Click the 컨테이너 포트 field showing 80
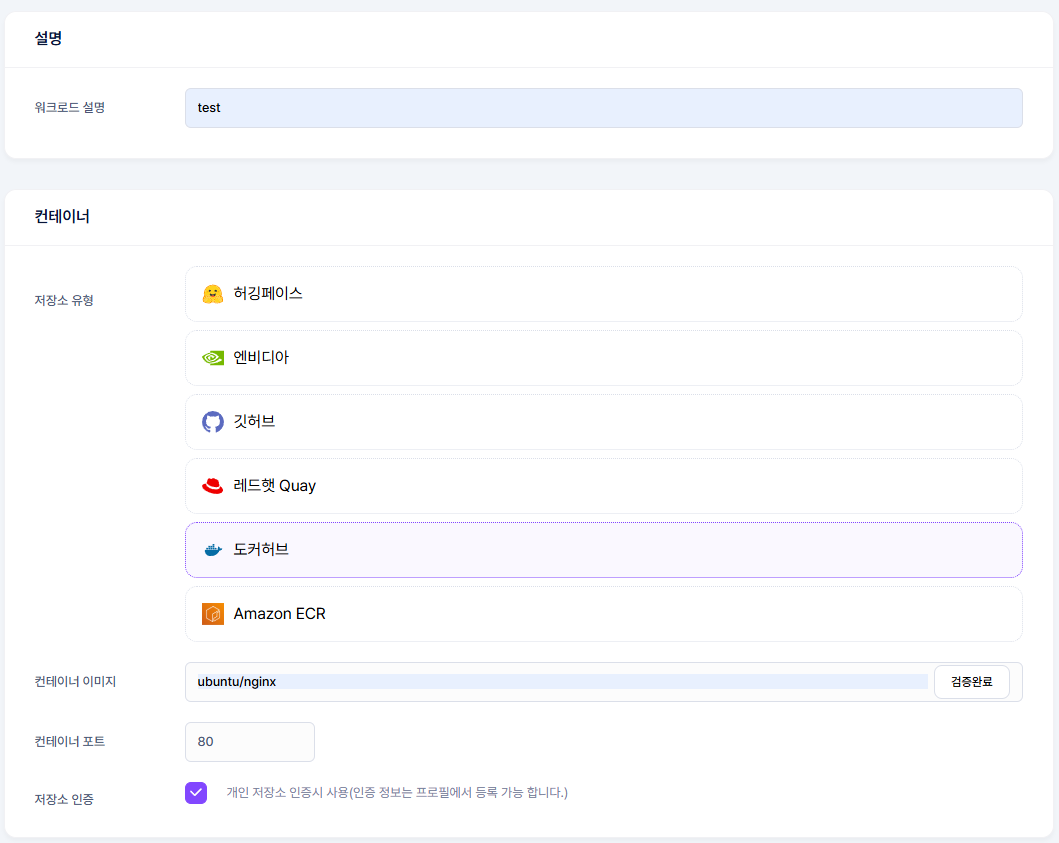This screenshot has width=1059, height=843. click(250, 742)
